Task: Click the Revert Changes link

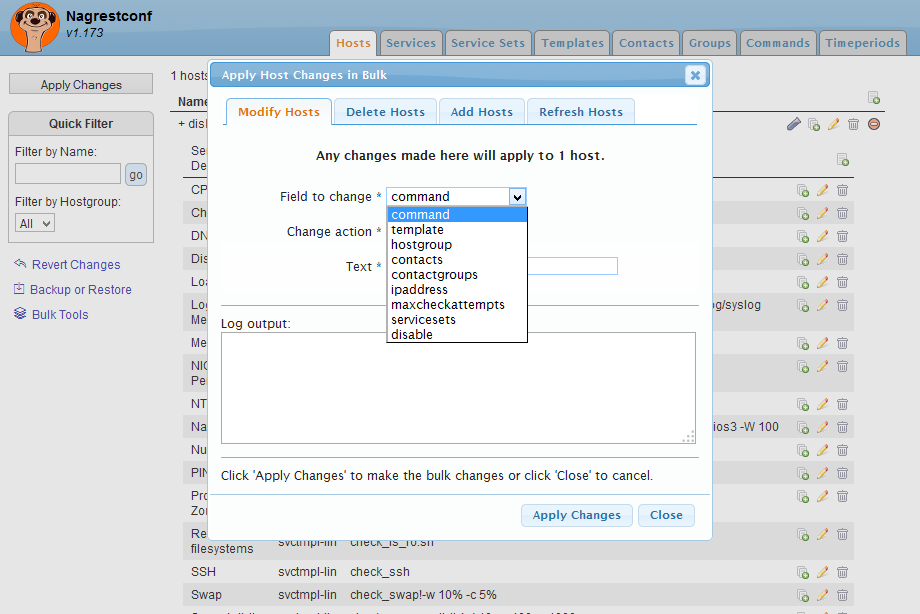Action: click(76, 264)
